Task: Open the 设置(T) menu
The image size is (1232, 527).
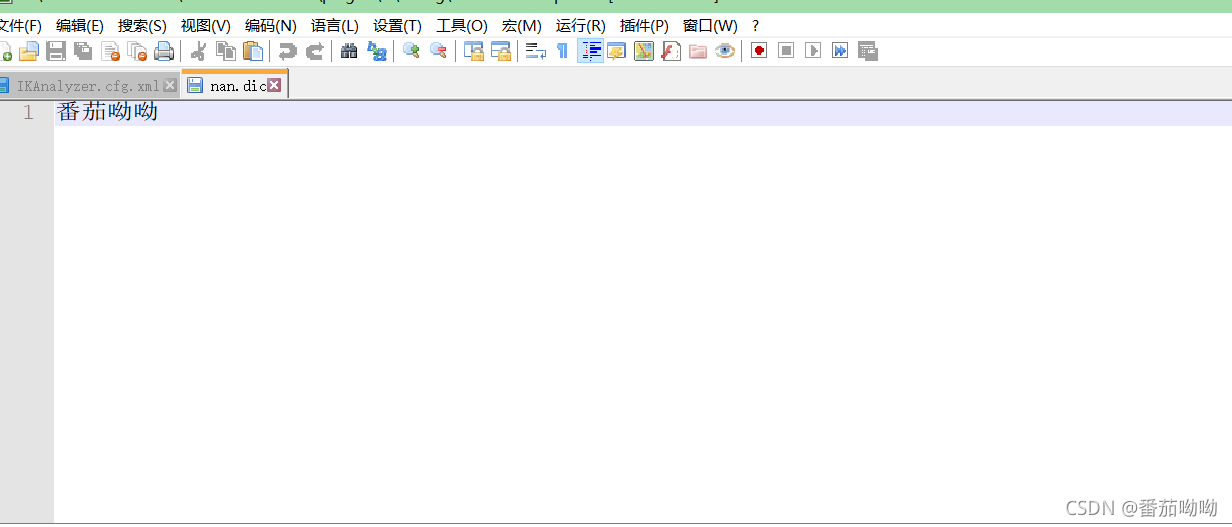Action: coord(397,26)
